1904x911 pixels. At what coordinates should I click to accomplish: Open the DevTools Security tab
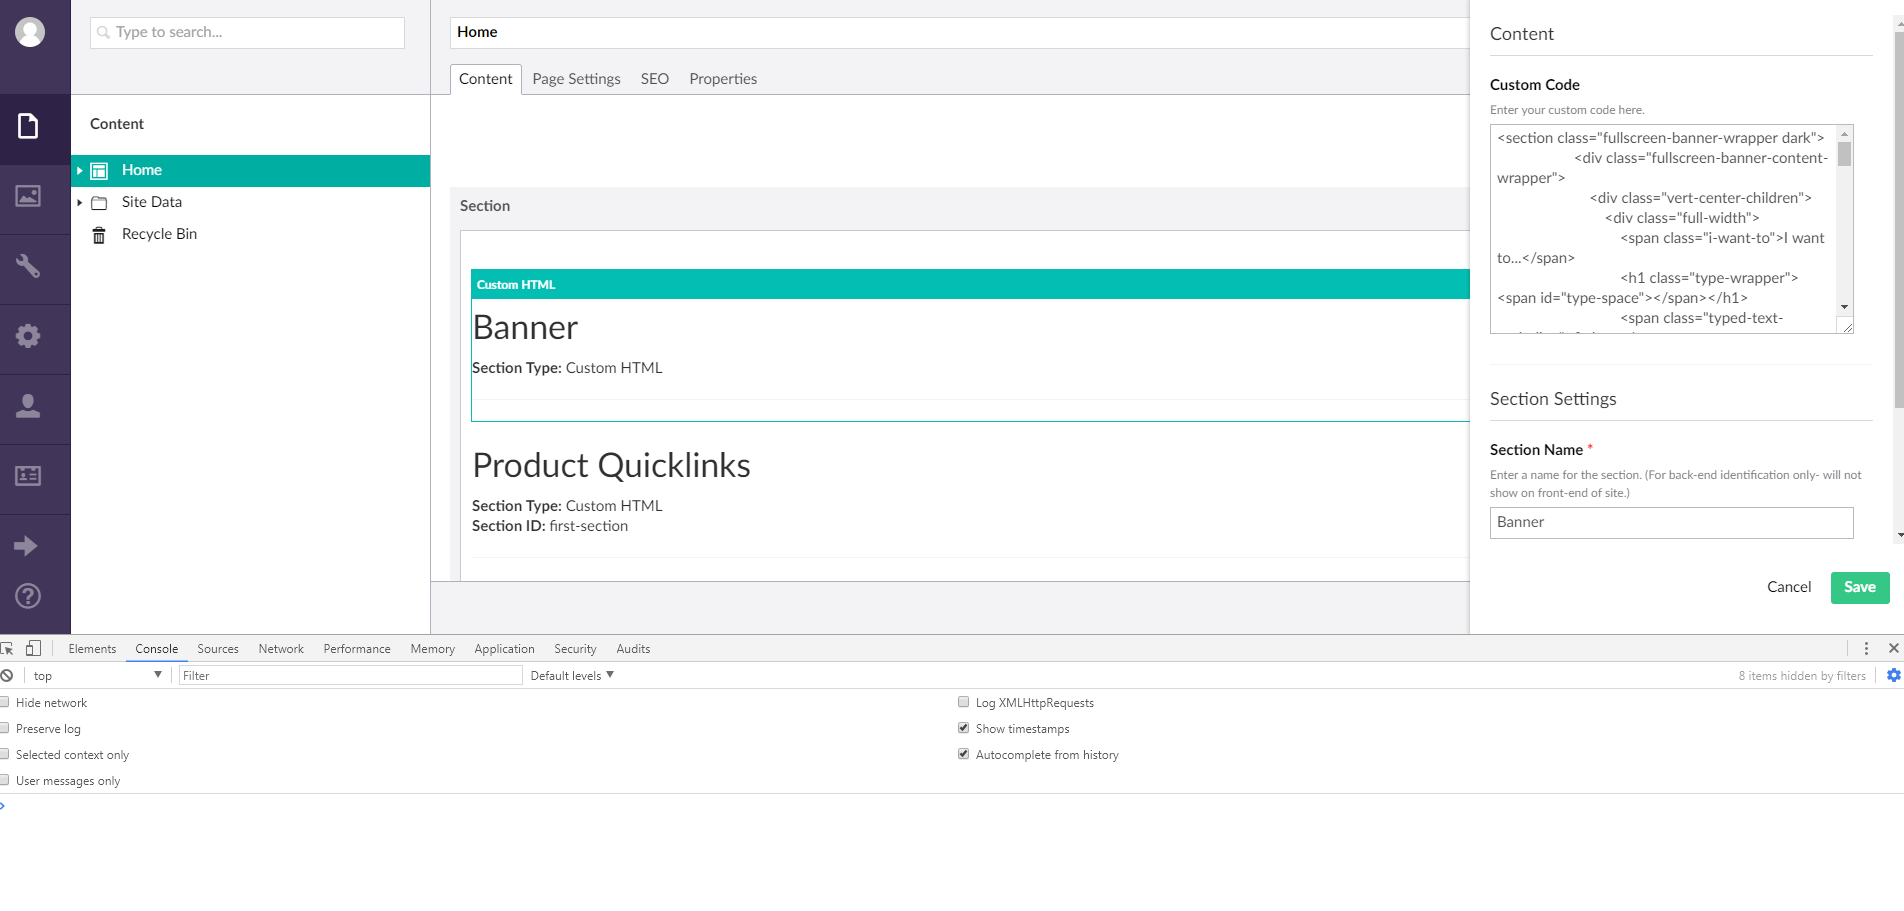(x=575, y=649)
